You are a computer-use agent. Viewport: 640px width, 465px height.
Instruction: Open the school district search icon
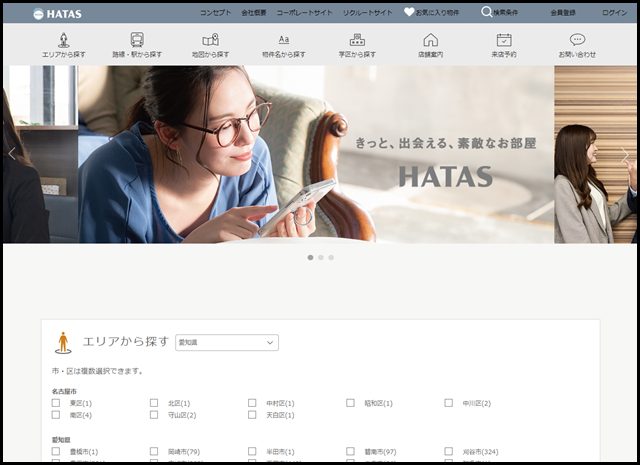[x=357, y=40]
